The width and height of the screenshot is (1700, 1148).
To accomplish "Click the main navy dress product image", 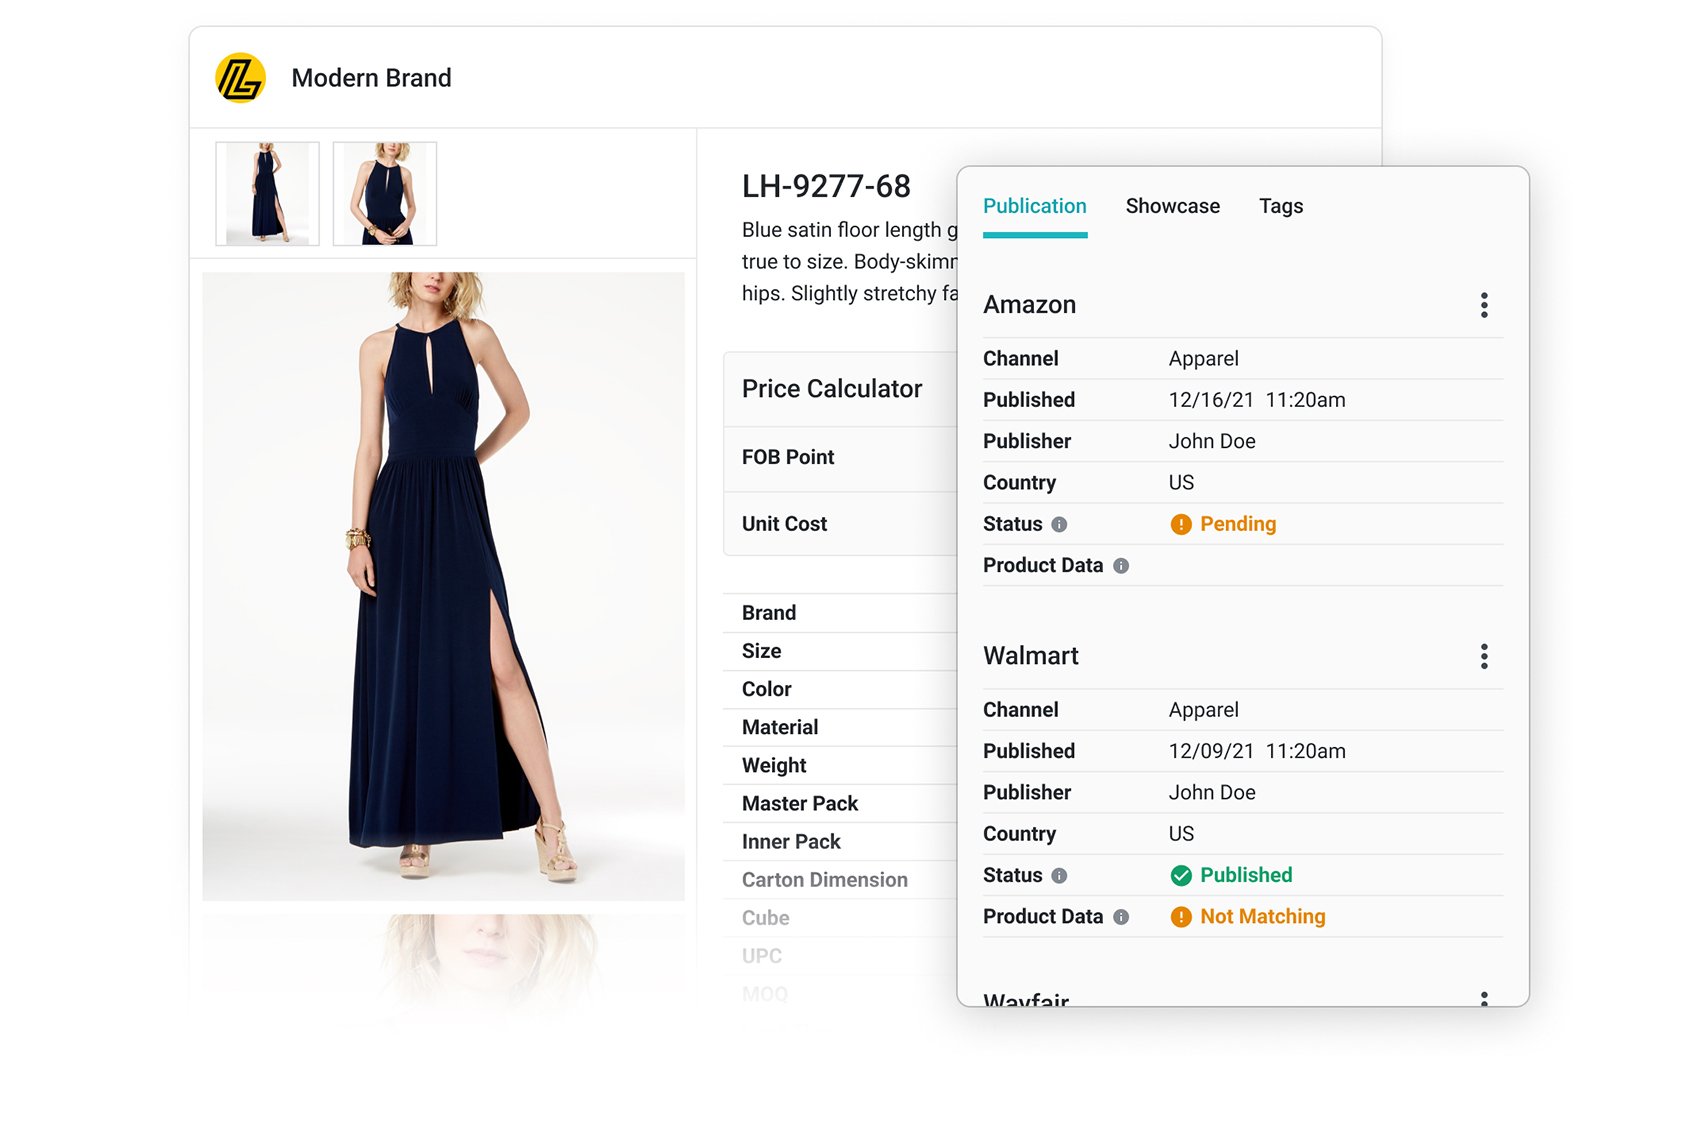I will (x=443, y=586).
